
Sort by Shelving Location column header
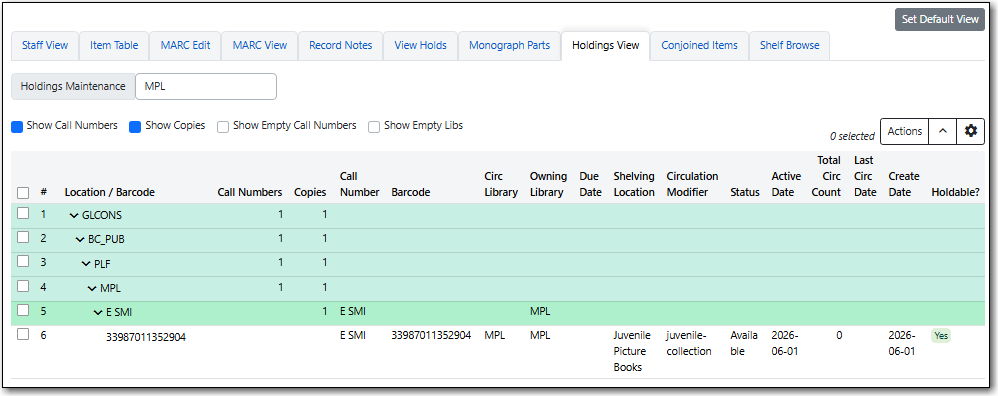click(x=634, y=184)
